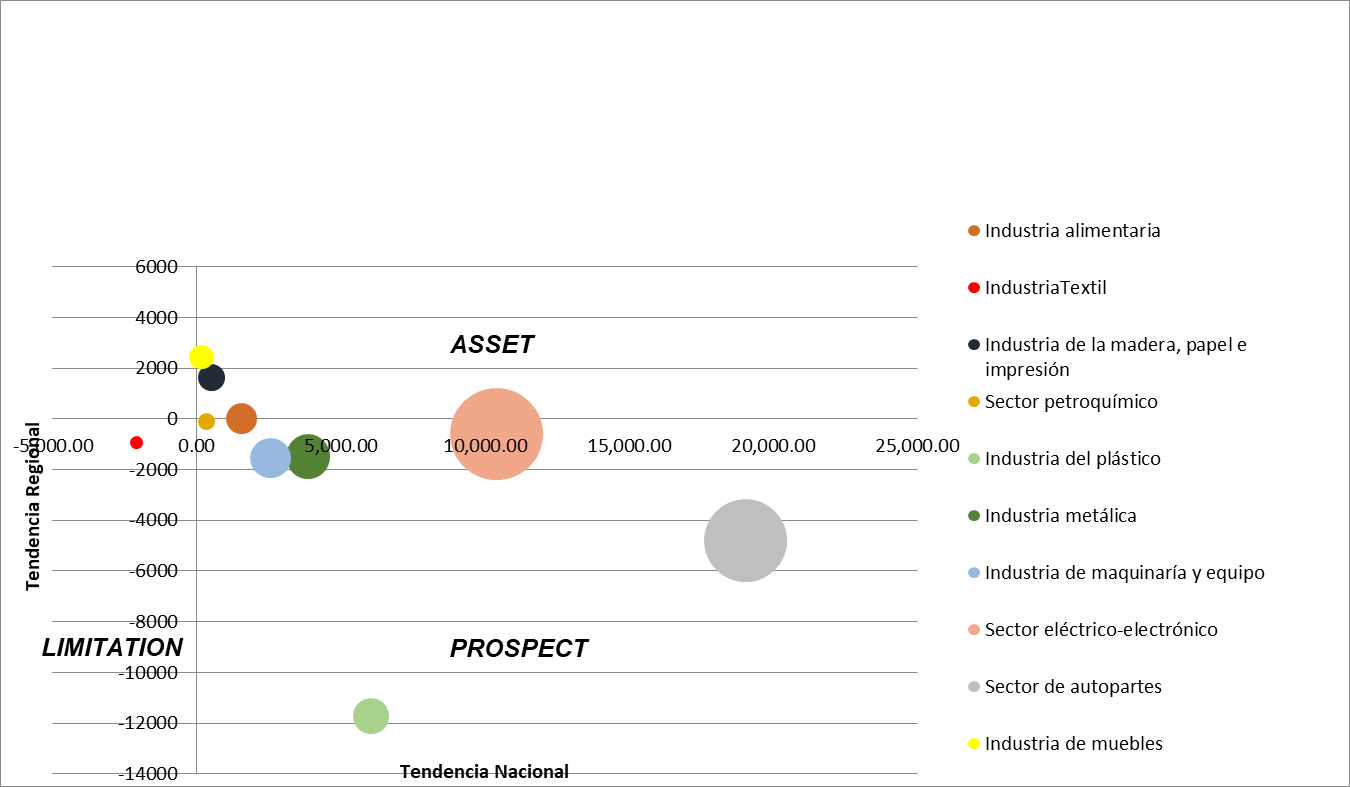Click the LIMITATION quadrant label
The height and width of the screenshot is (787, 1350).
[112, 648]
